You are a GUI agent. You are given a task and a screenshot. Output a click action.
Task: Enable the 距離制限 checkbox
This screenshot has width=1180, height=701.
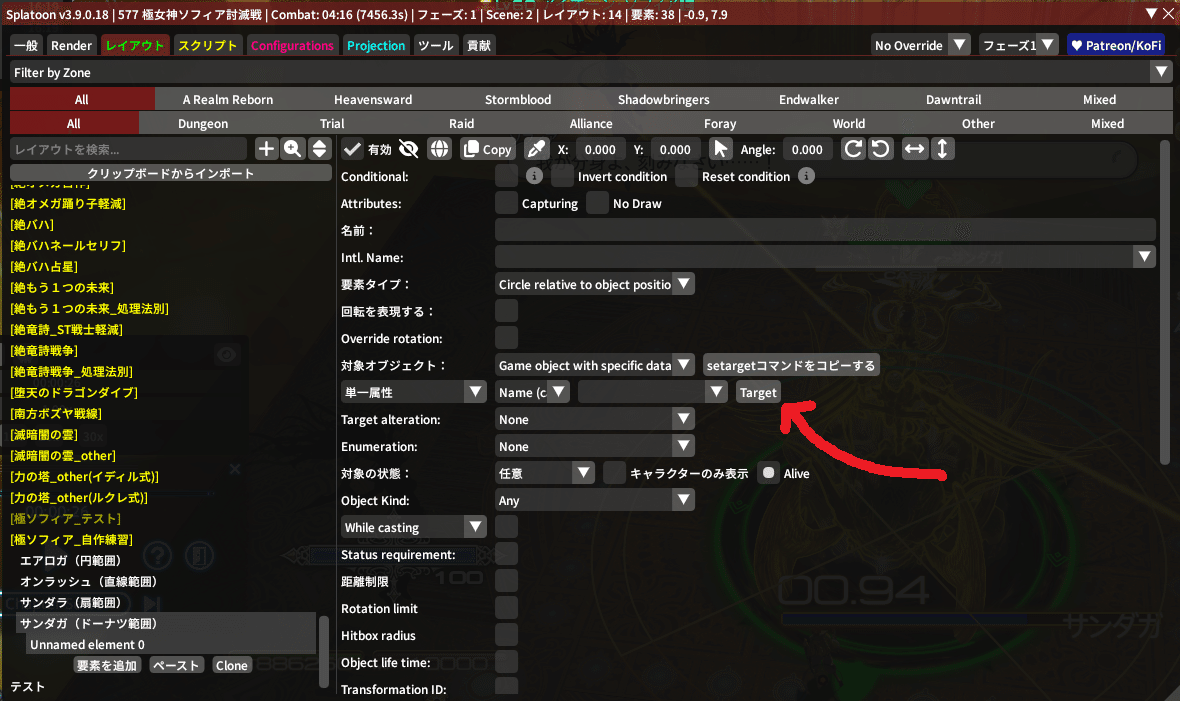506,581
